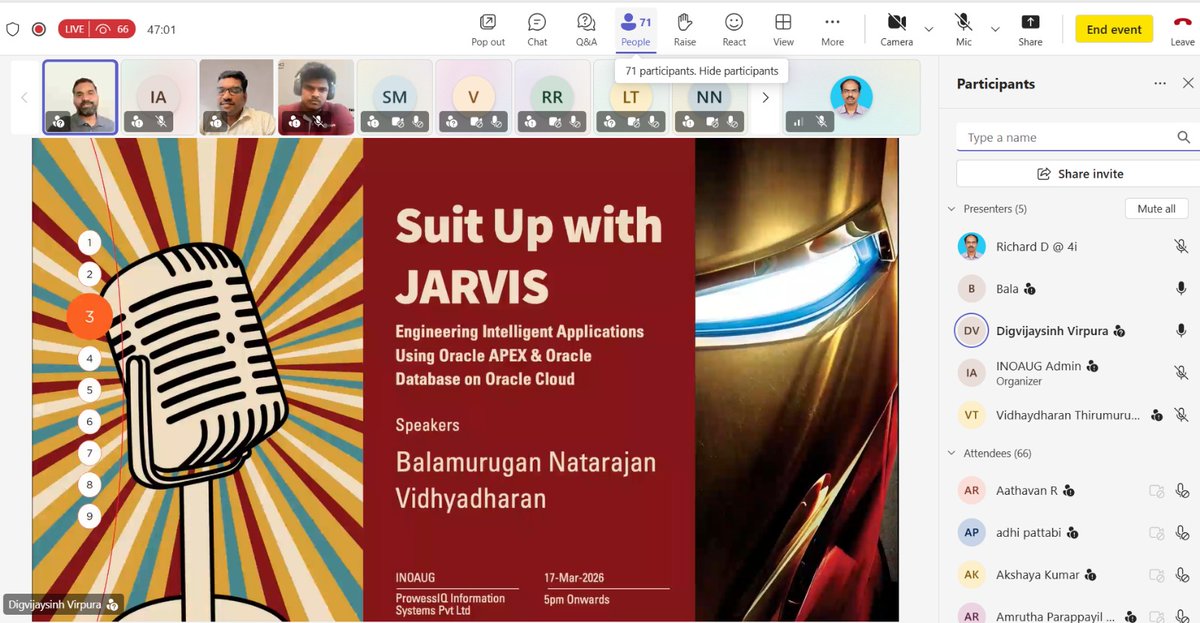Screen dimensions: 1200x623
Task: Open the Pop out option
Action: click(x=488, y=29)
